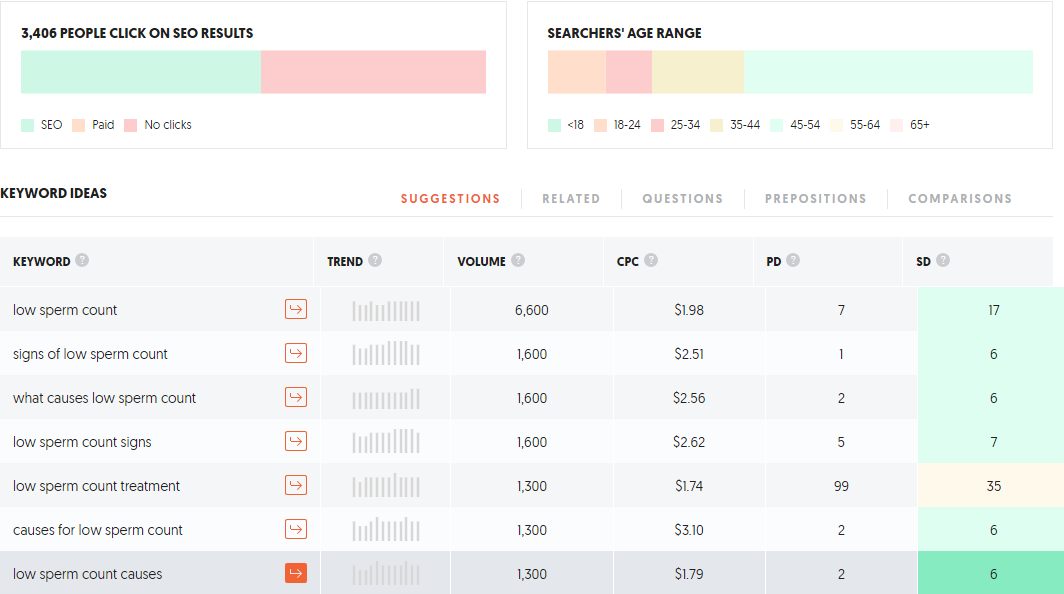
Task: Open the TREND column help tooltip icon
Action: [375, 260]
